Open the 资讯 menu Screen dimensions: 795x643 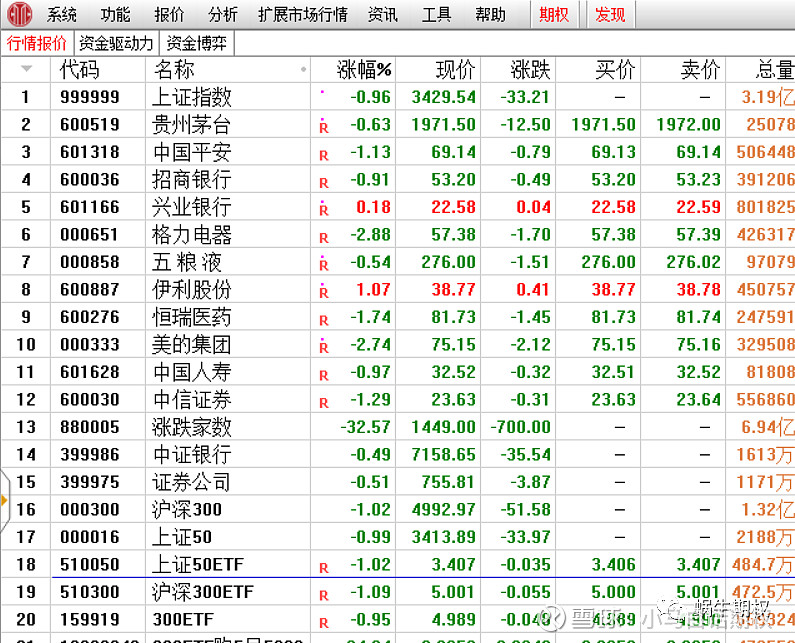click(383, 15)
